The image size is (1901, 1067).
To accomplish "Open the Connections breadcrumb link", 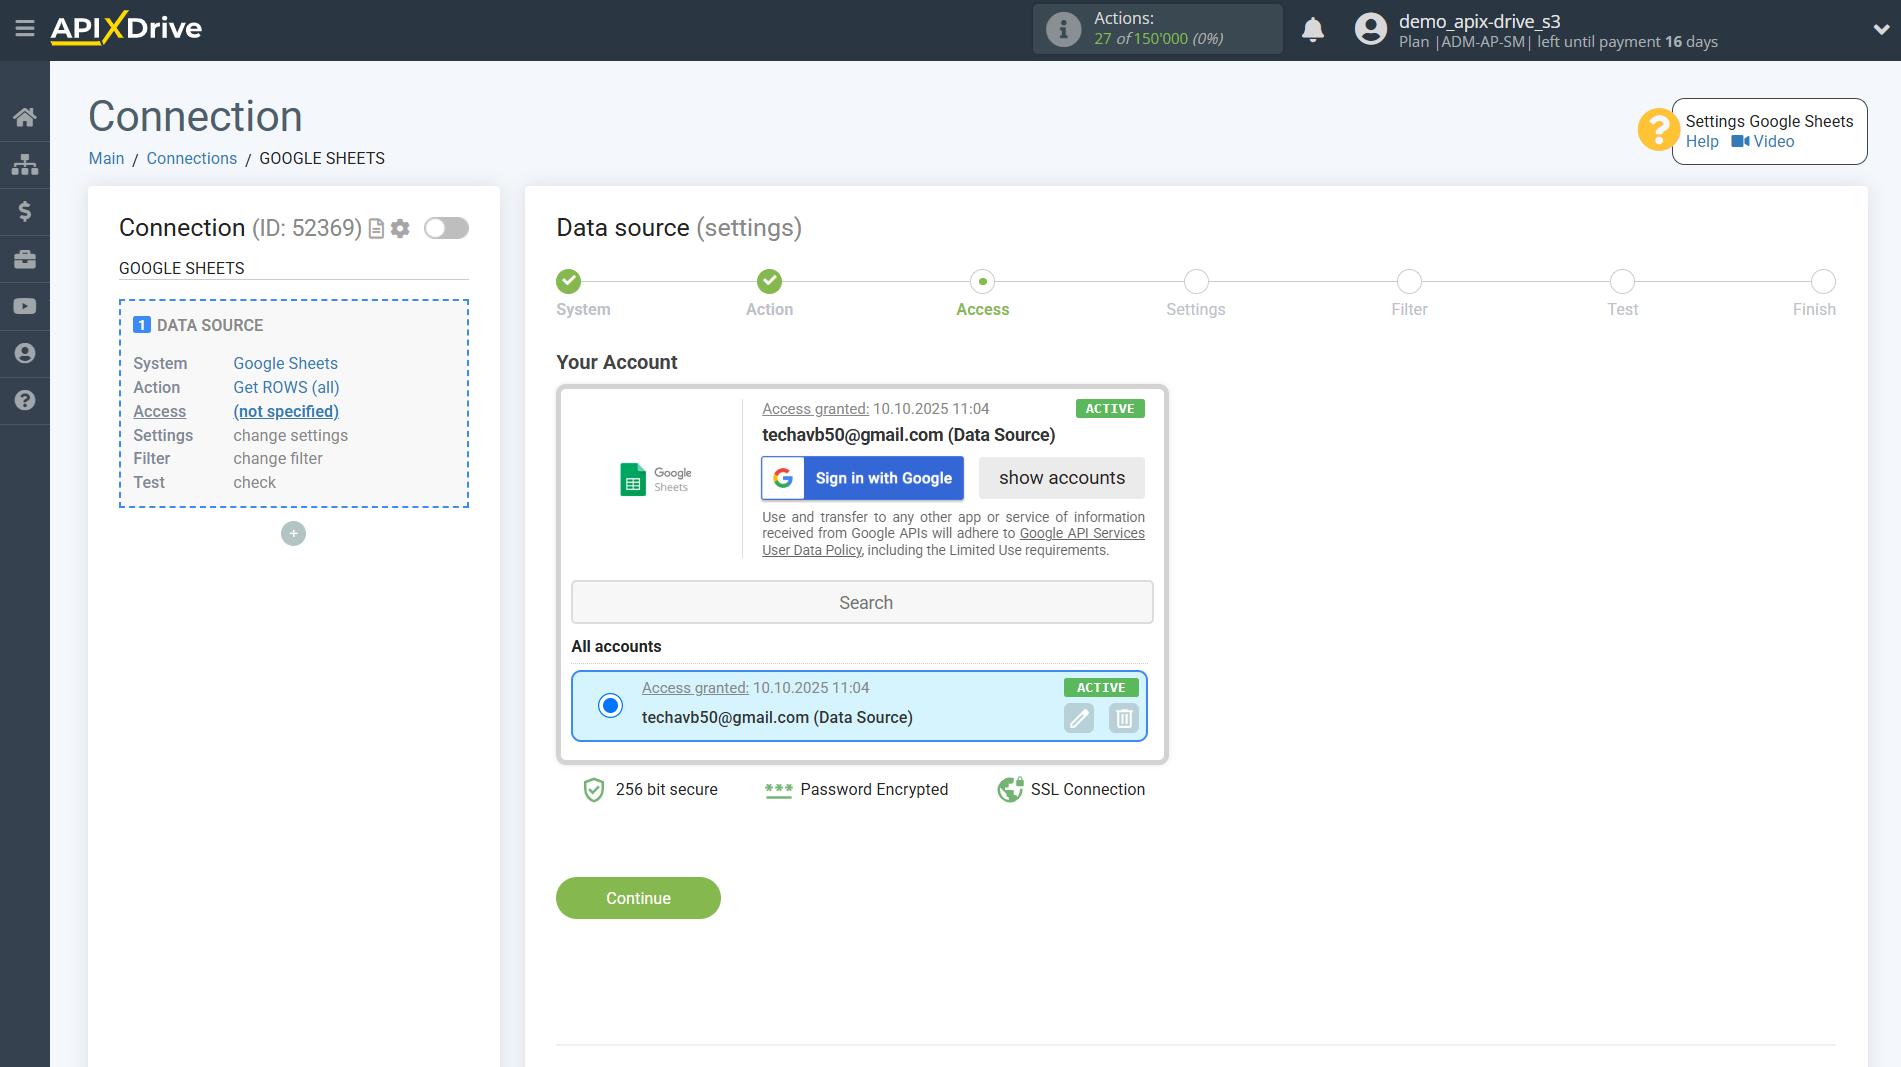I will [191, 158].
